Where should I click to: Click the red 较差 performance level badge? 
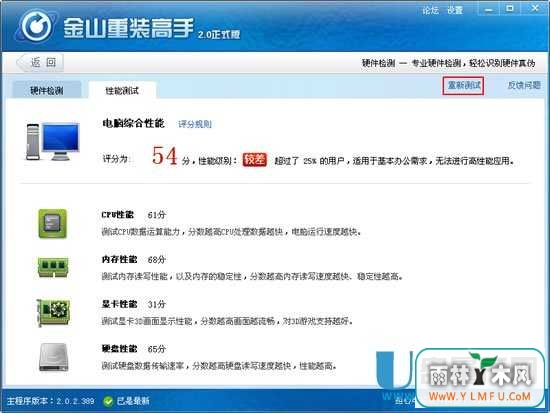[x=255, y=160]
